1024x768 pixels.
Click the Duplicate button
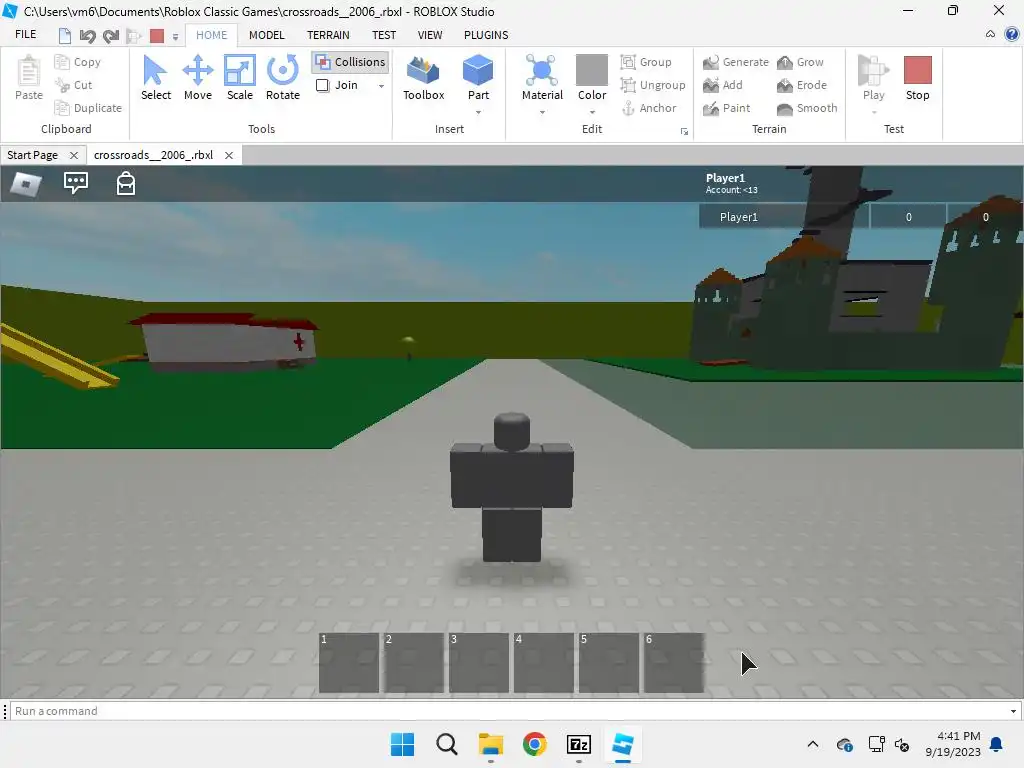pos(88,108)
